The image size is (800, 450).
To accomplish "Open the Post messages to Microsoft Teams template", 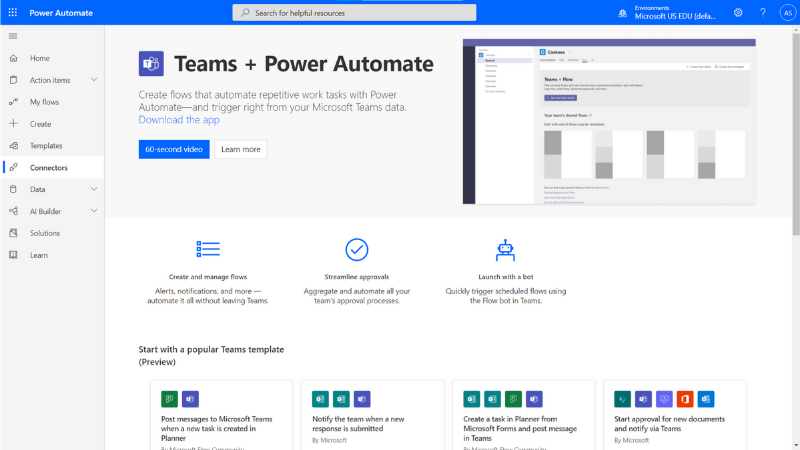I will (x=217, y=428).
